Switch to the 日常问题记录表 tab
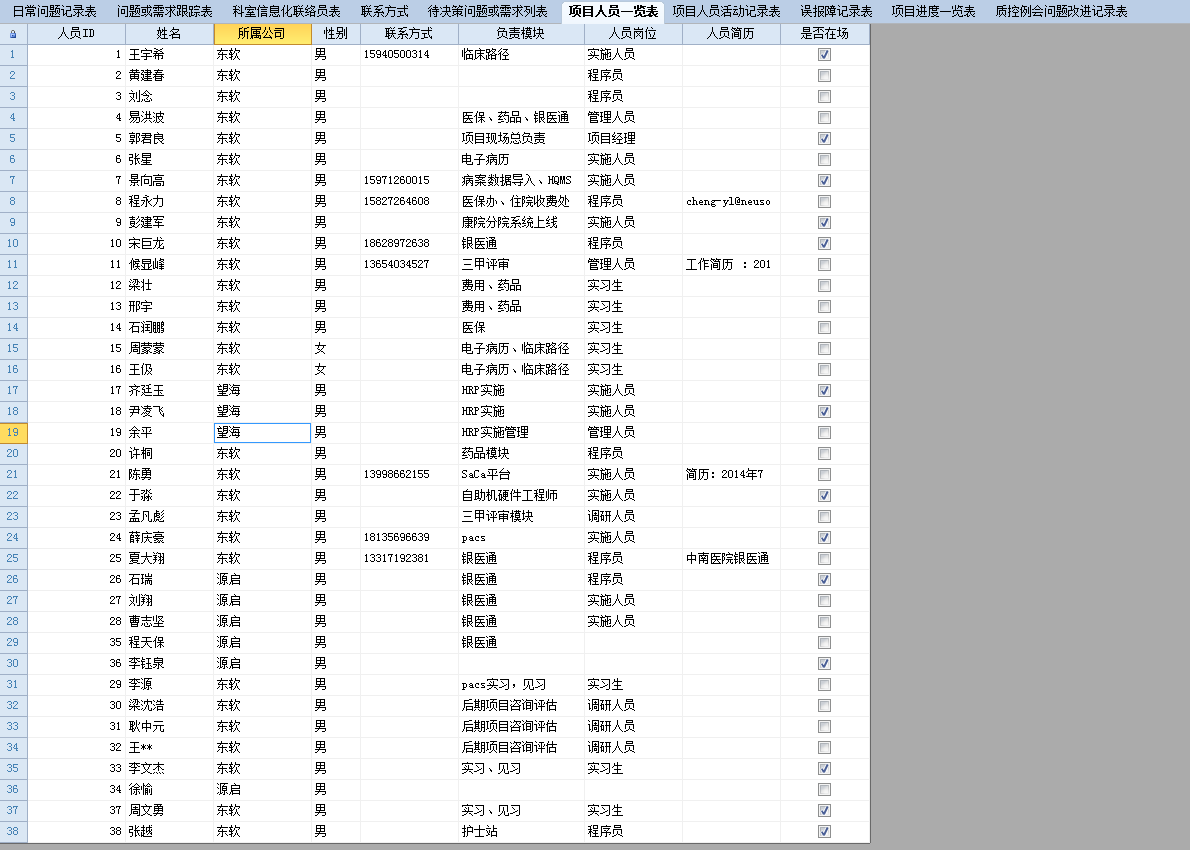Viewport: 1190px width, 850px height. [x=55, y=11]
